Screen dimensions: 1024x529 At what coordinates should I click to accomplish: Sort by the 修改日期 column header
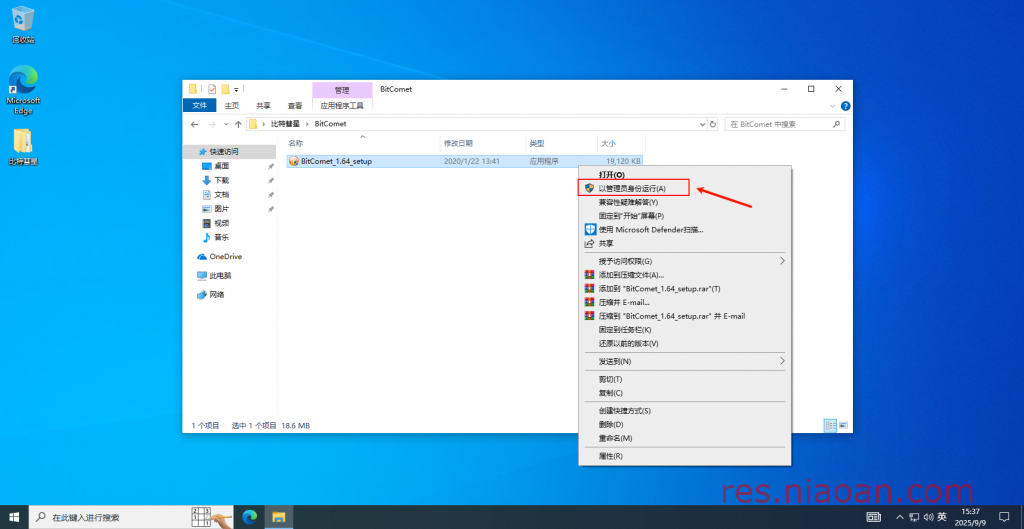click(x=483, y=143)
